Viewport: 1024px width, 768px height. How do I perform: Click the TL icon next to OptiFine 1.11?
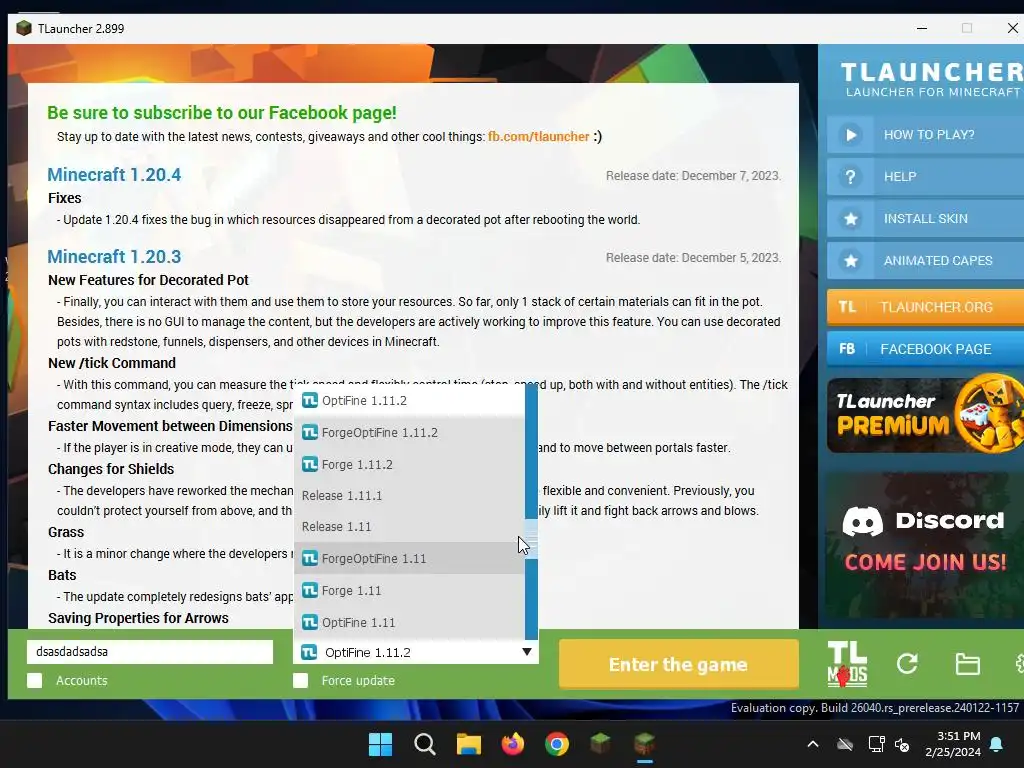310,622
